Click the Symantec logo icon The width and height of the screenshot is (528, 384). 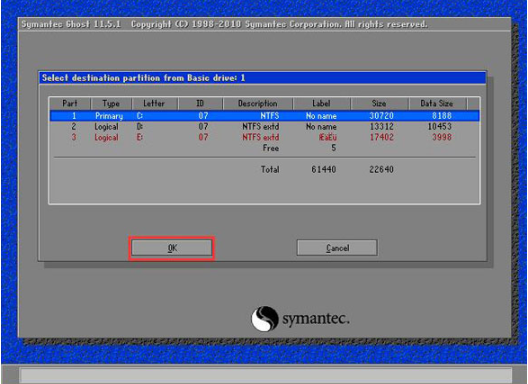(265, 318)
